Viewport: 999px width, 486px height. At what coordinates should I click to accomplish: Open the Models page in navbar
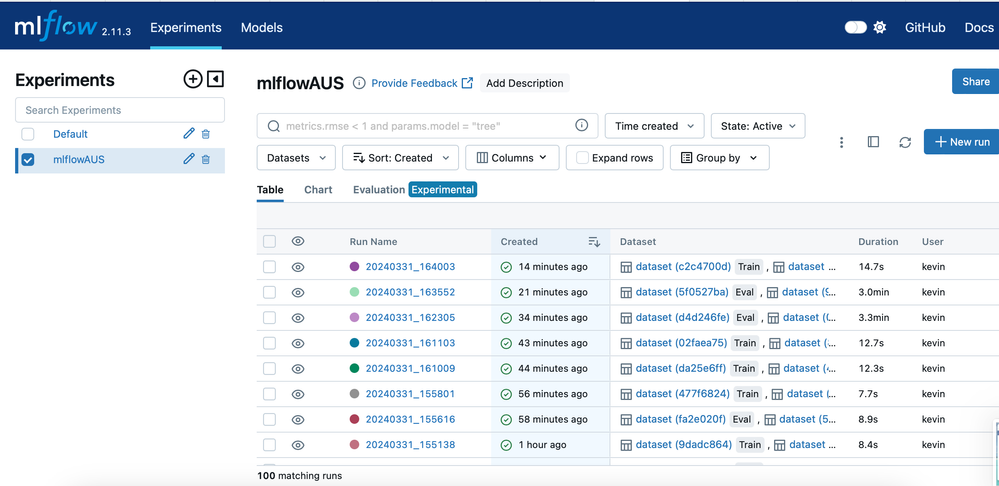click(262, 28)
